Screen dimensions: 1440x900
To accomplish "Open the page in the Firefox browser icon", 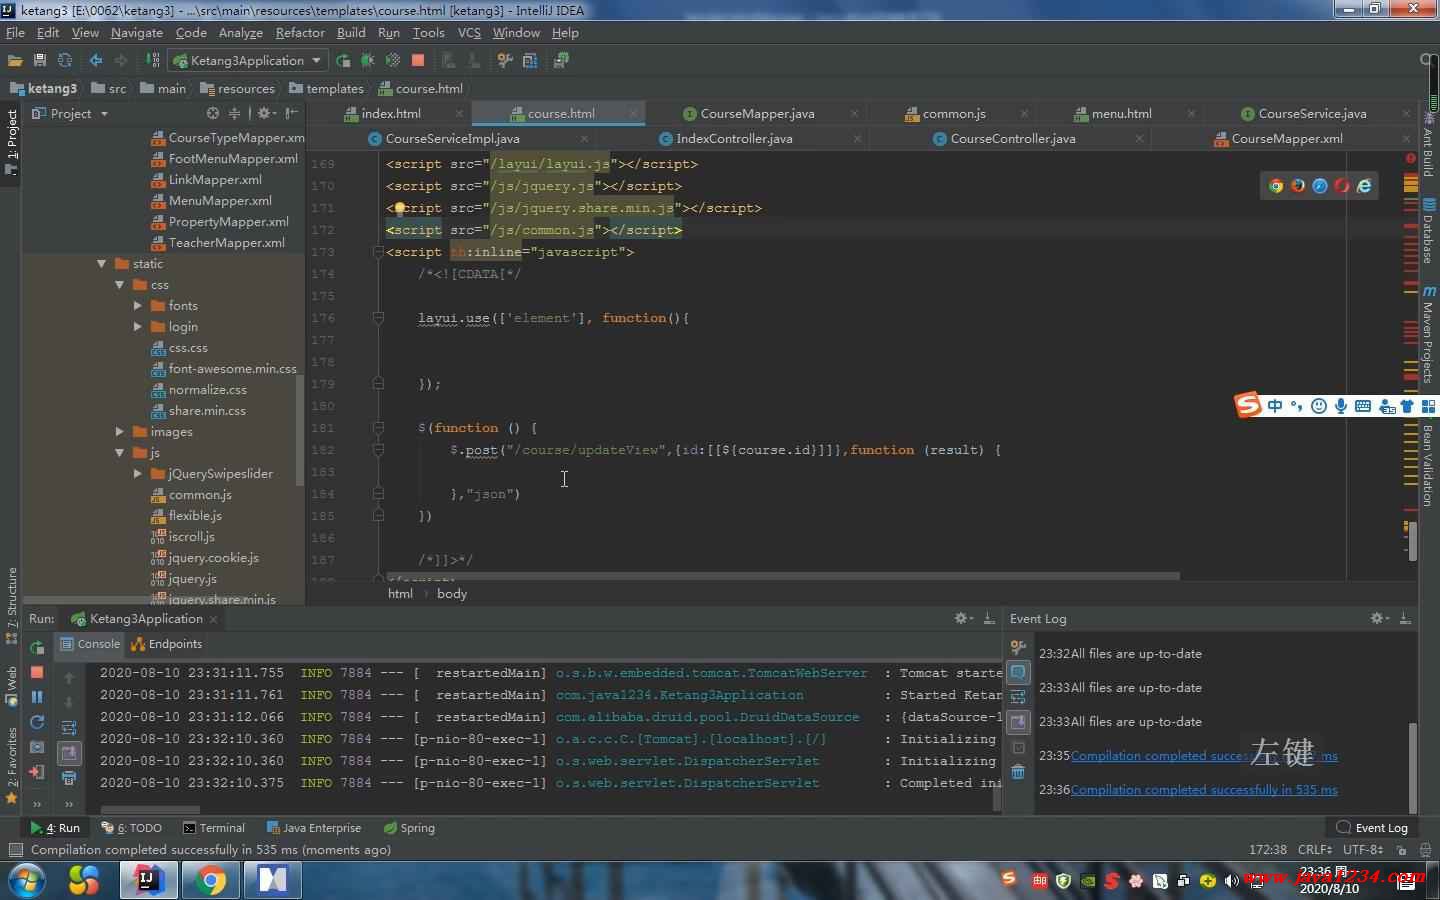I will point(1298,185).
